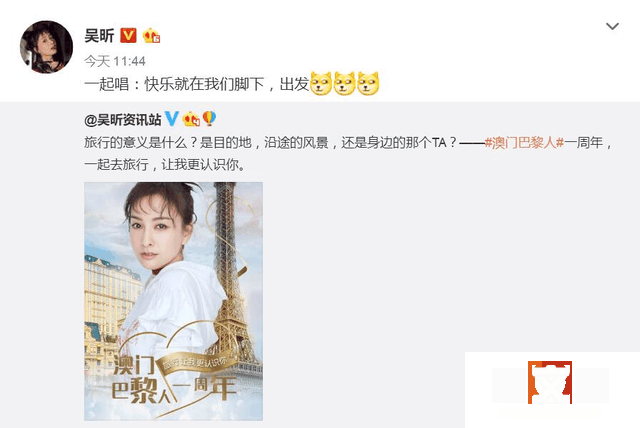
Task: Open the 今天 11:44 post timestamp
Action: (115, 61)
